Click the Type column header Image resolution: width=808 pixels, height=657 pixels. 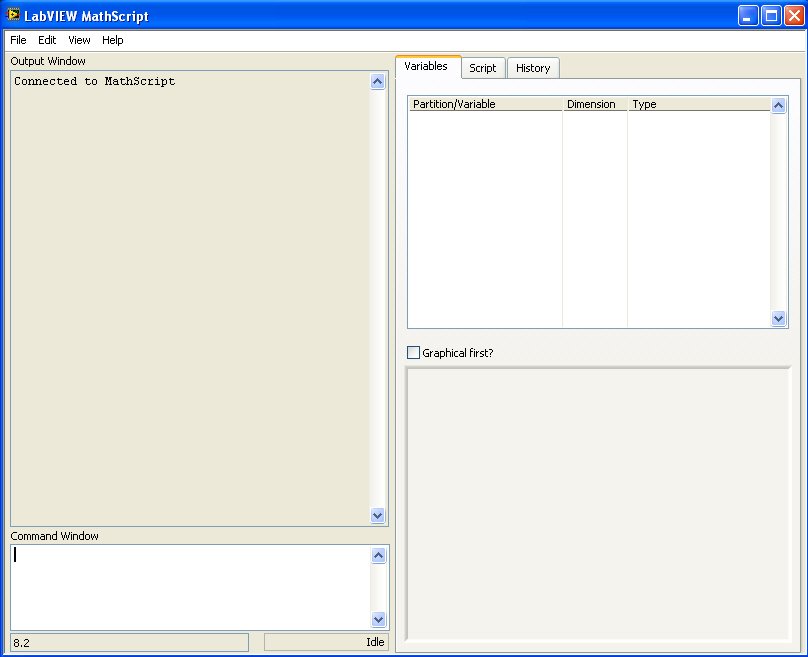[699, 104]
